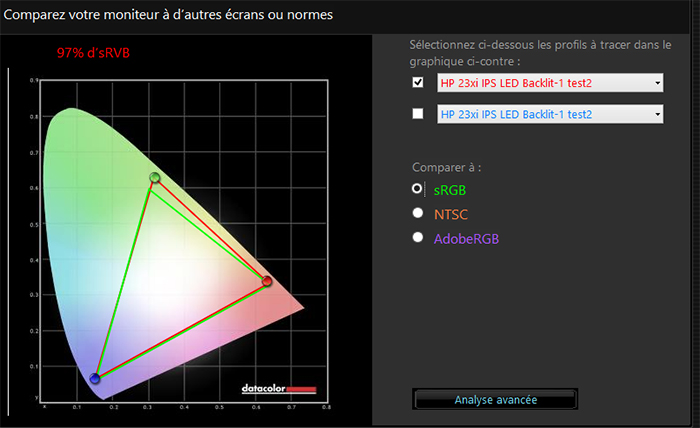This screenshot has height=428, width=700.
Task: Expand the second profile dropdown with blue text
Action: (x=550, y=115)
